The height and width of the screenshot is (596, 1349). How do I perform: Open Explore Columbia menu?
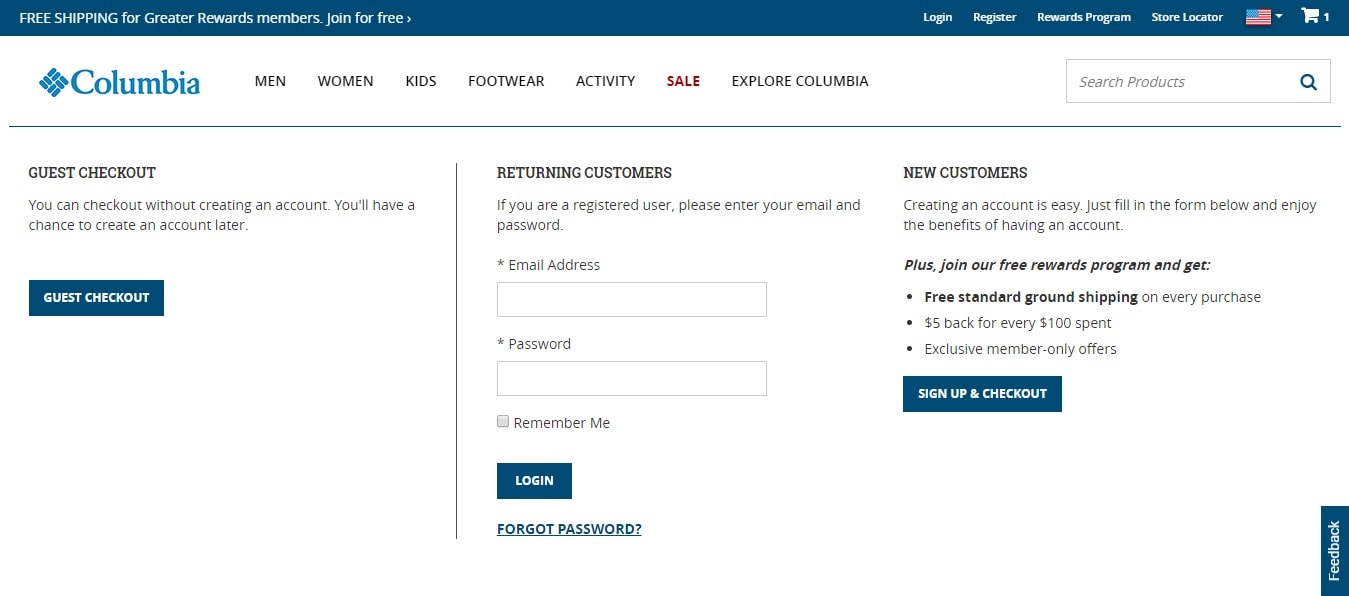800,81
